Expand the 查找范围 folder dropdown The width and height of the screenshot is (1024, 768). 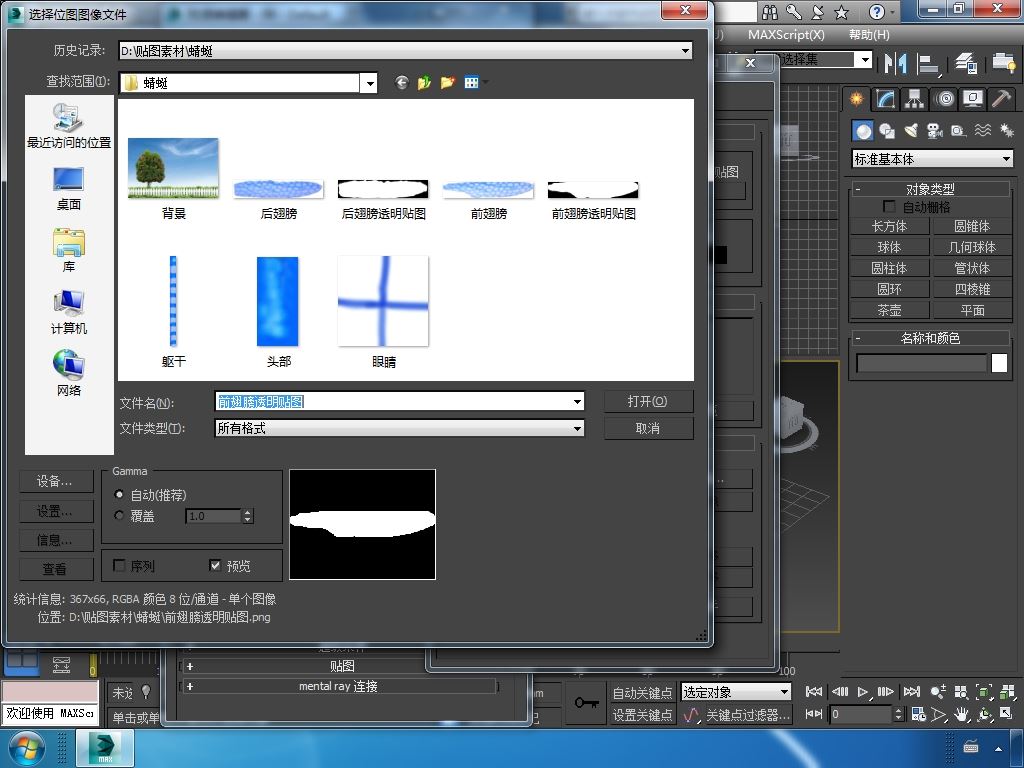370,83
